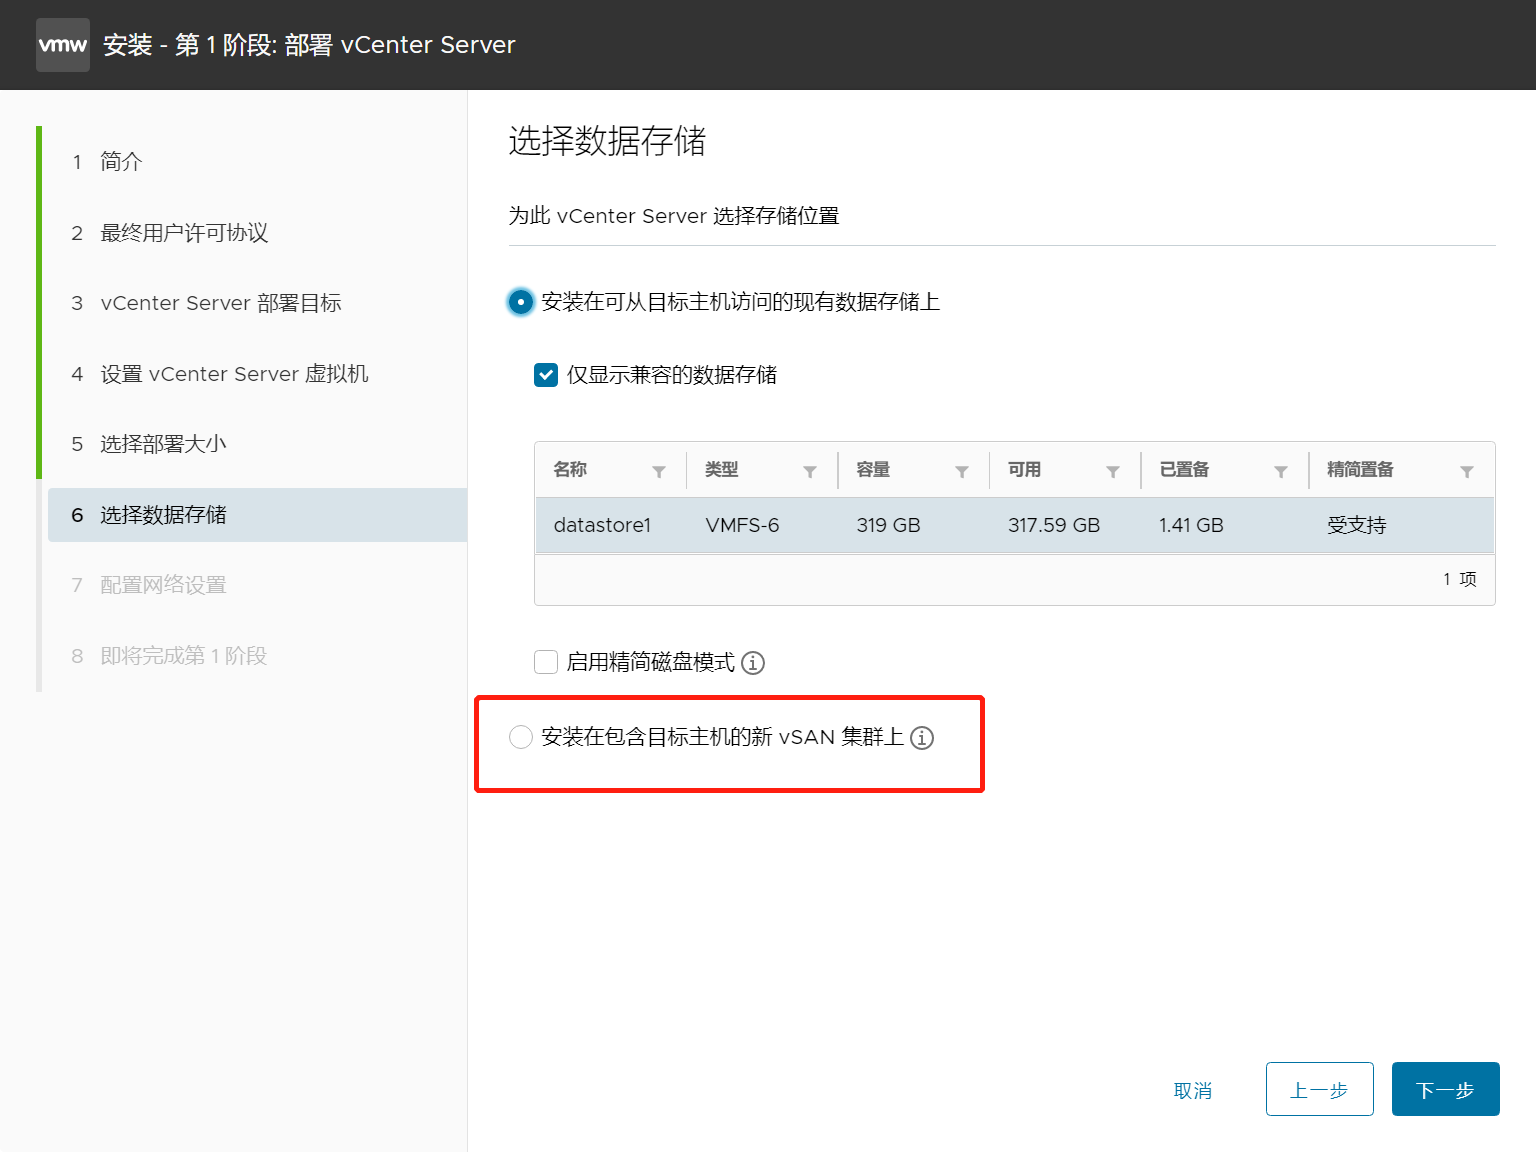Uncheck 仅显示兼容的数据存储 checkbox

[546, 375]
